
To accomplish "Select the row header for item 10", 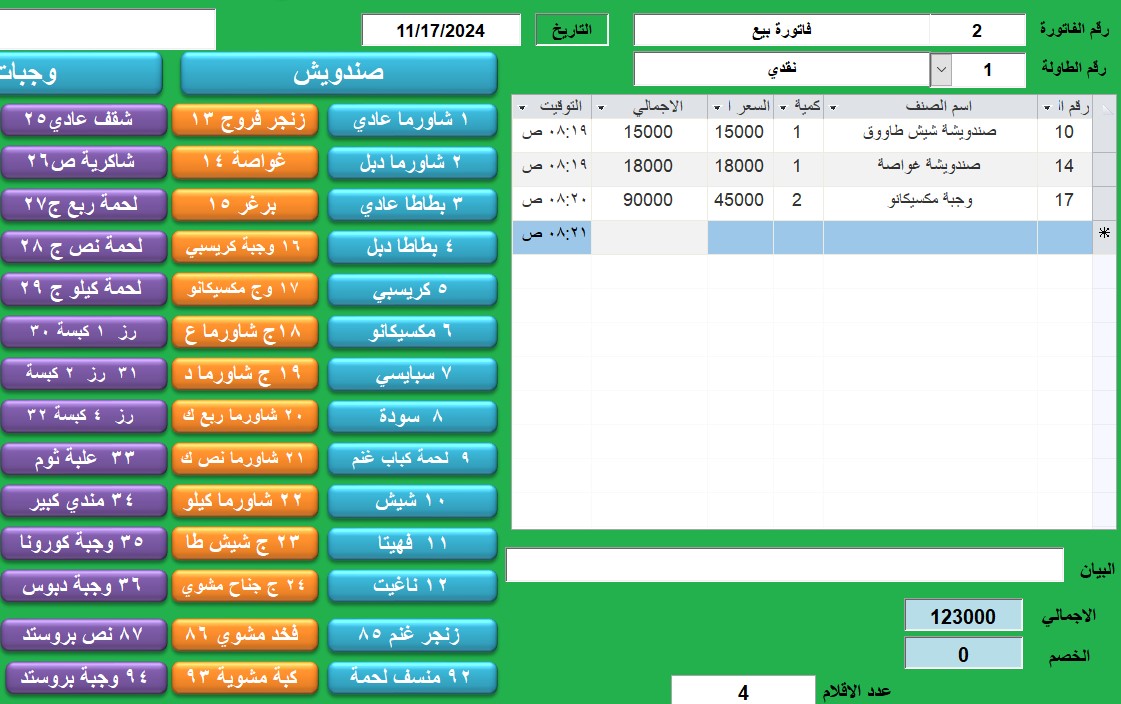I will (1104, 132).
